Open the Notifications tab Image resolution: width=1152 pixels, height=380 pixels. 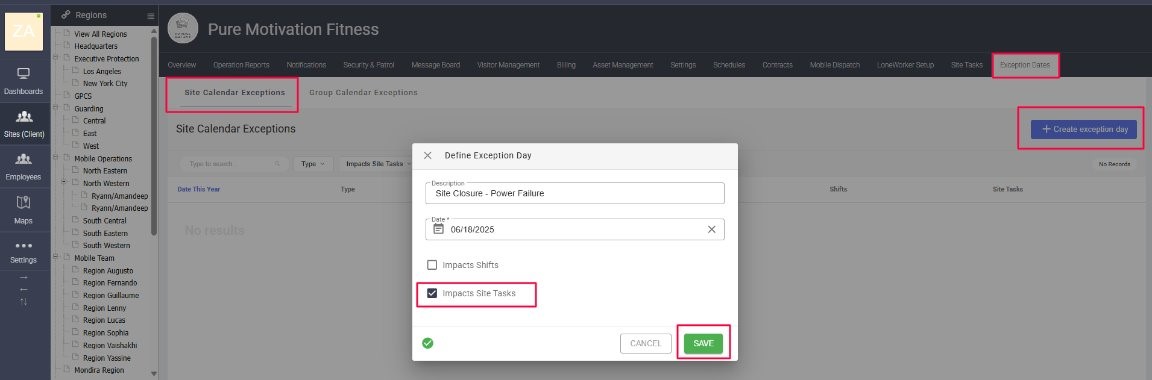click(x=306, y=65)
